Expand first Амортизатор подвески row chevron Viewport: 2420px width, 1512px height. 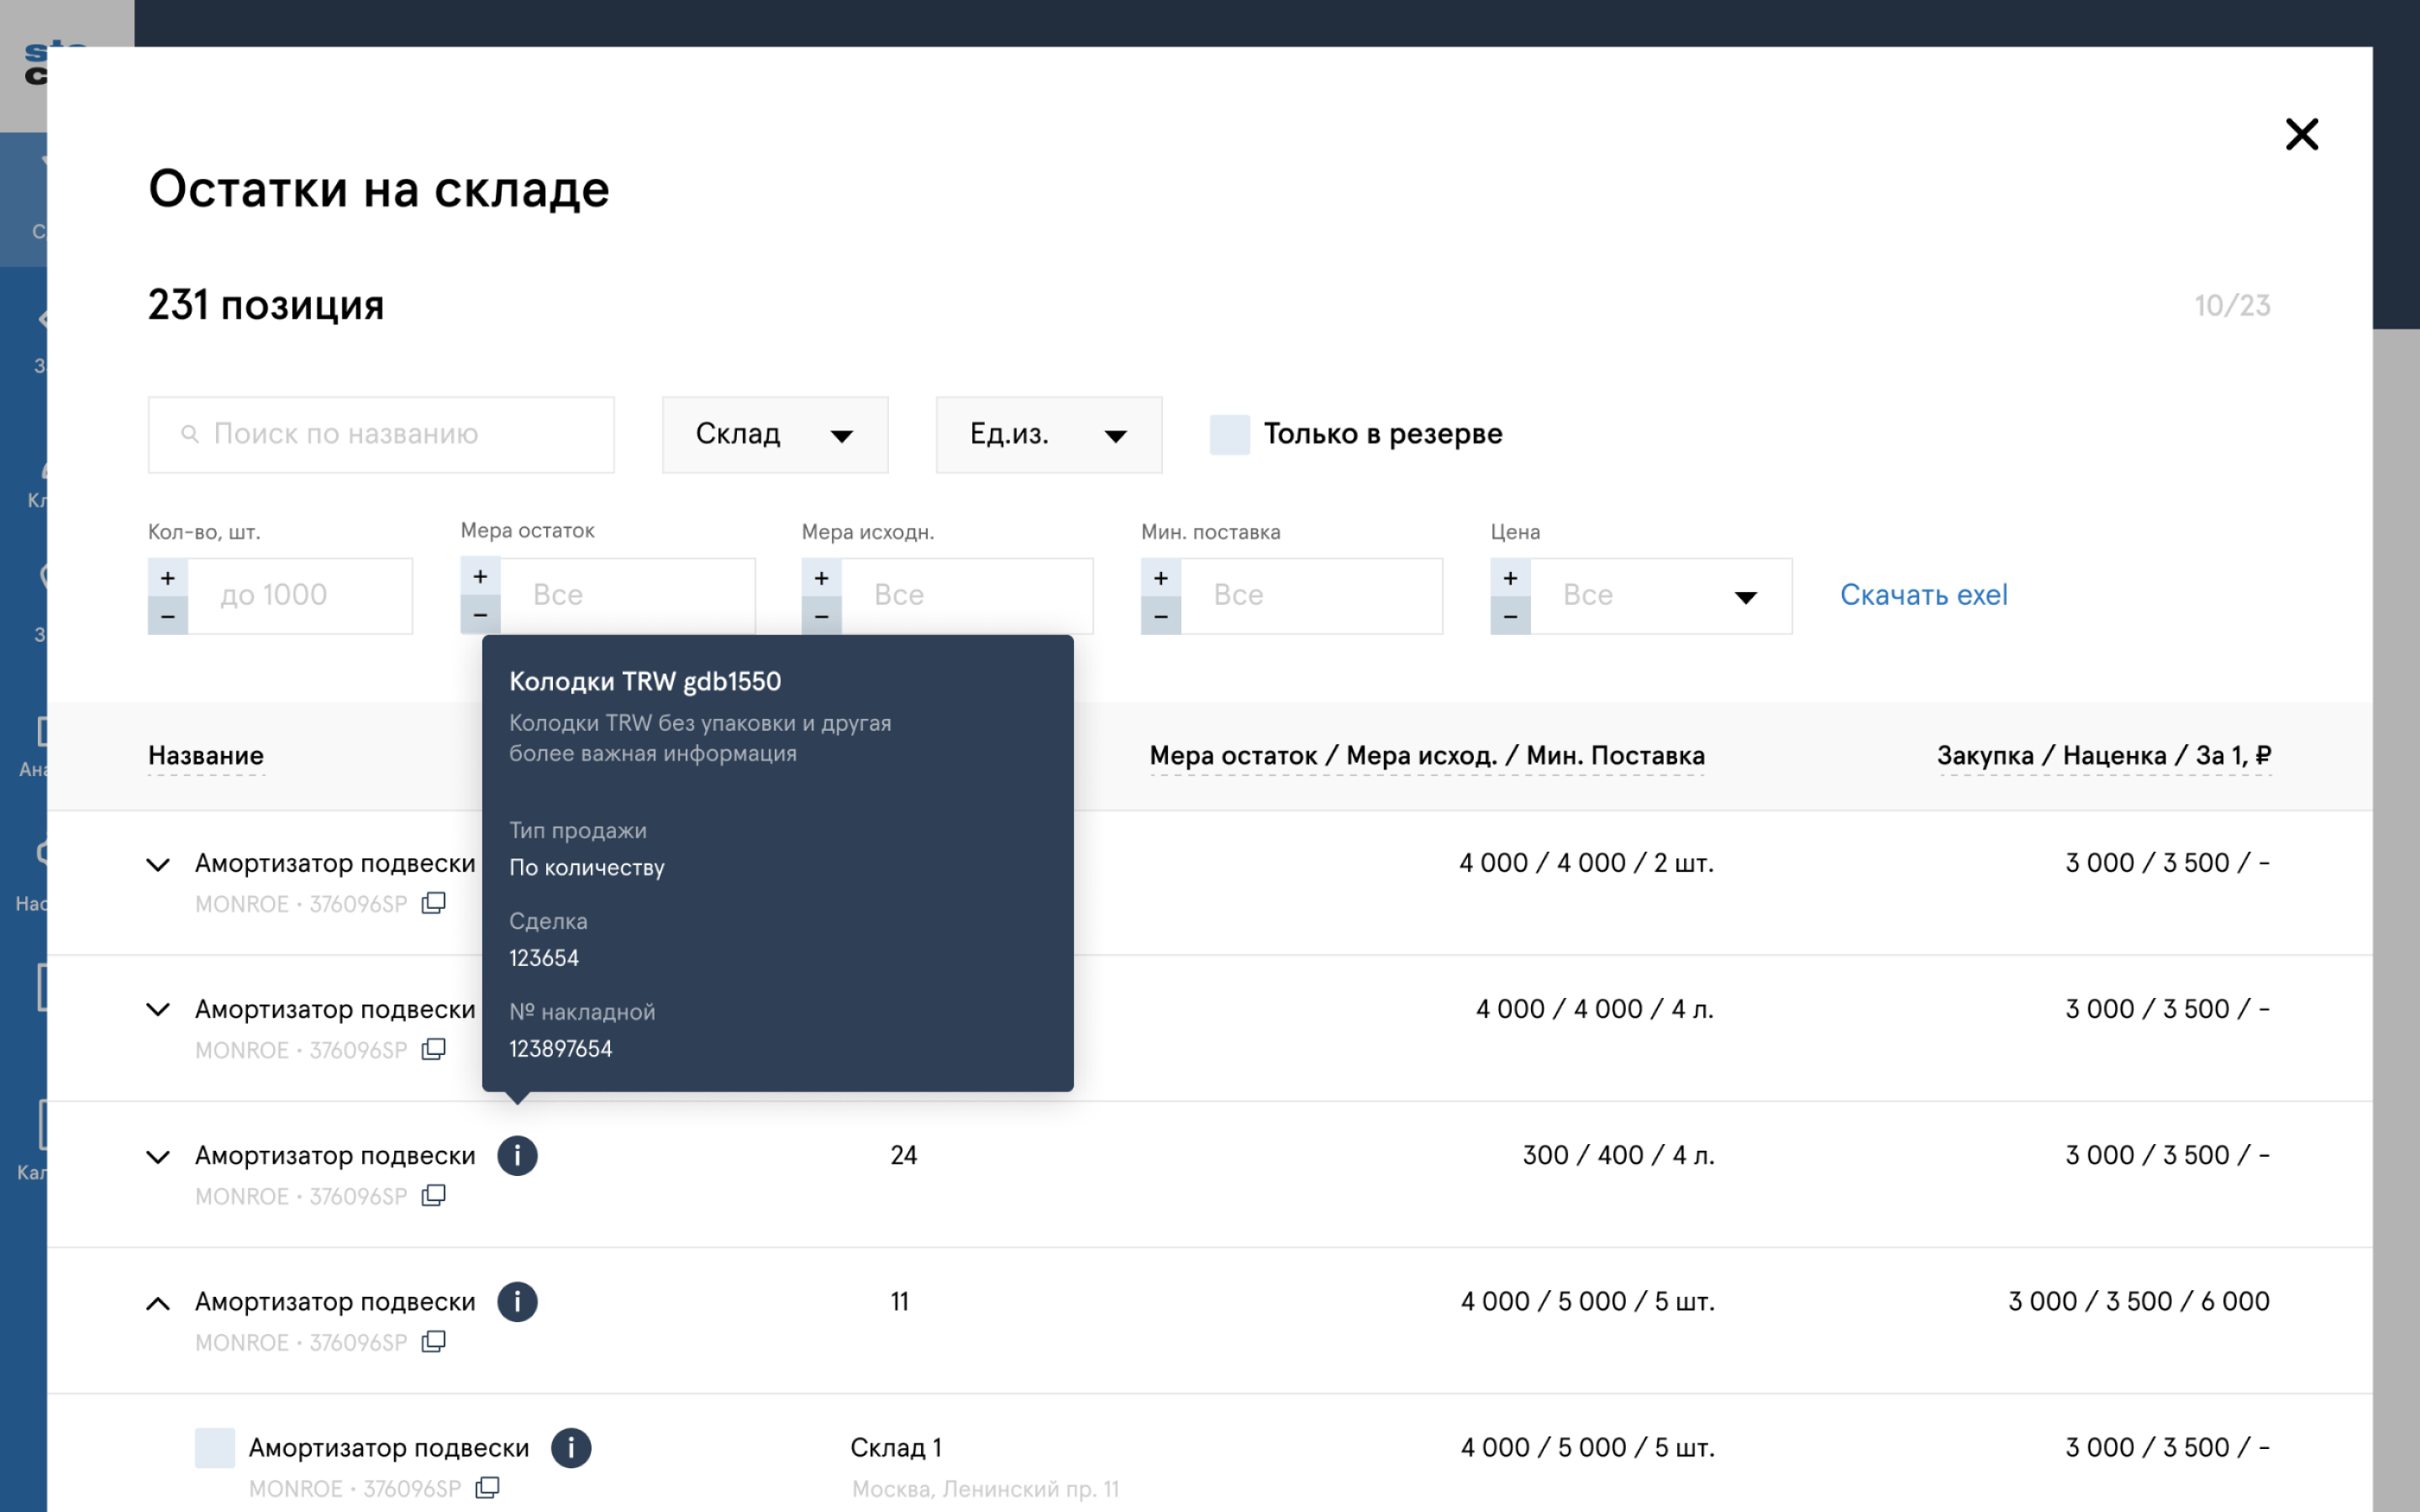point(158,864)
